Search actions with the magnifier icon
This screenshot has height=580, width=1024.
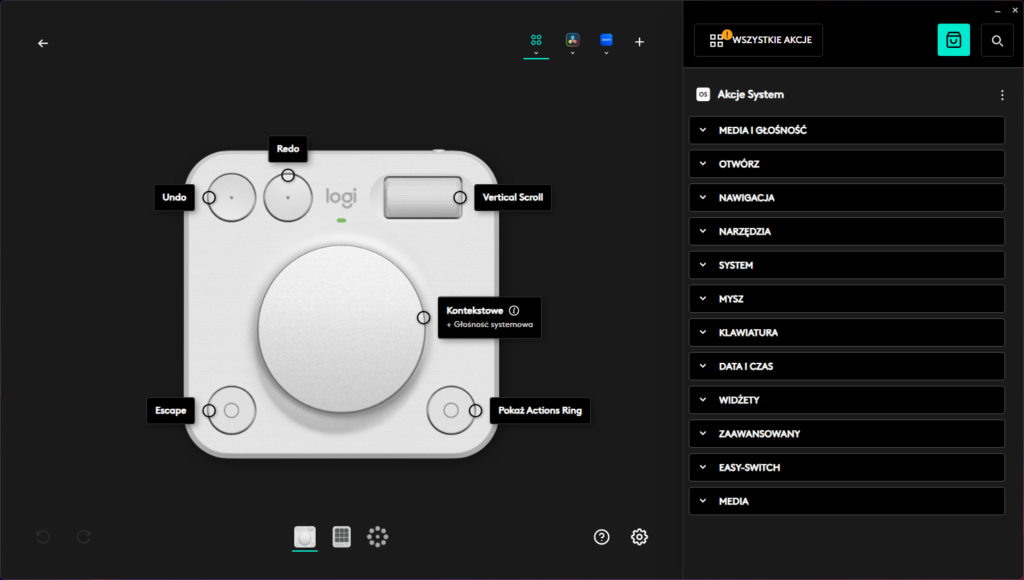pos(997,40)
